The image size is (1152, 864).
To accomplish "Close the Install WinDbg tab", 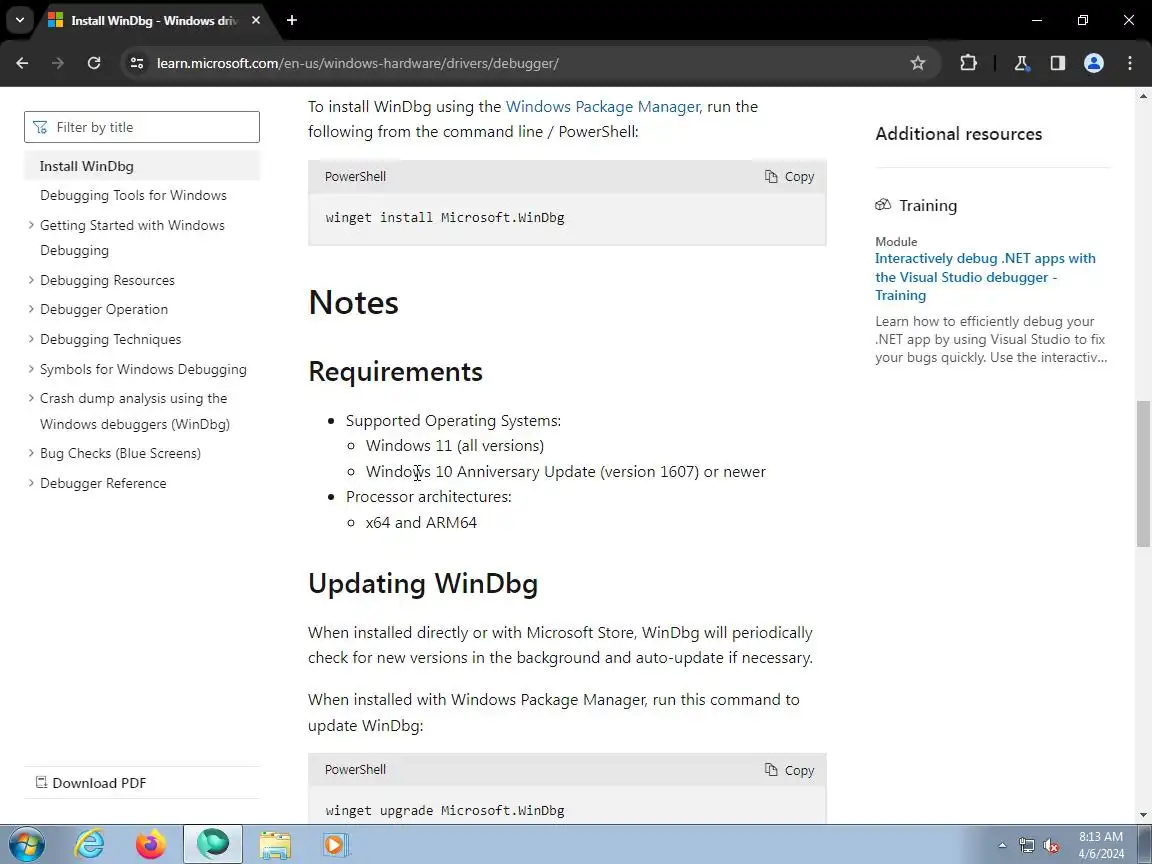I will (x=256, y=20).
